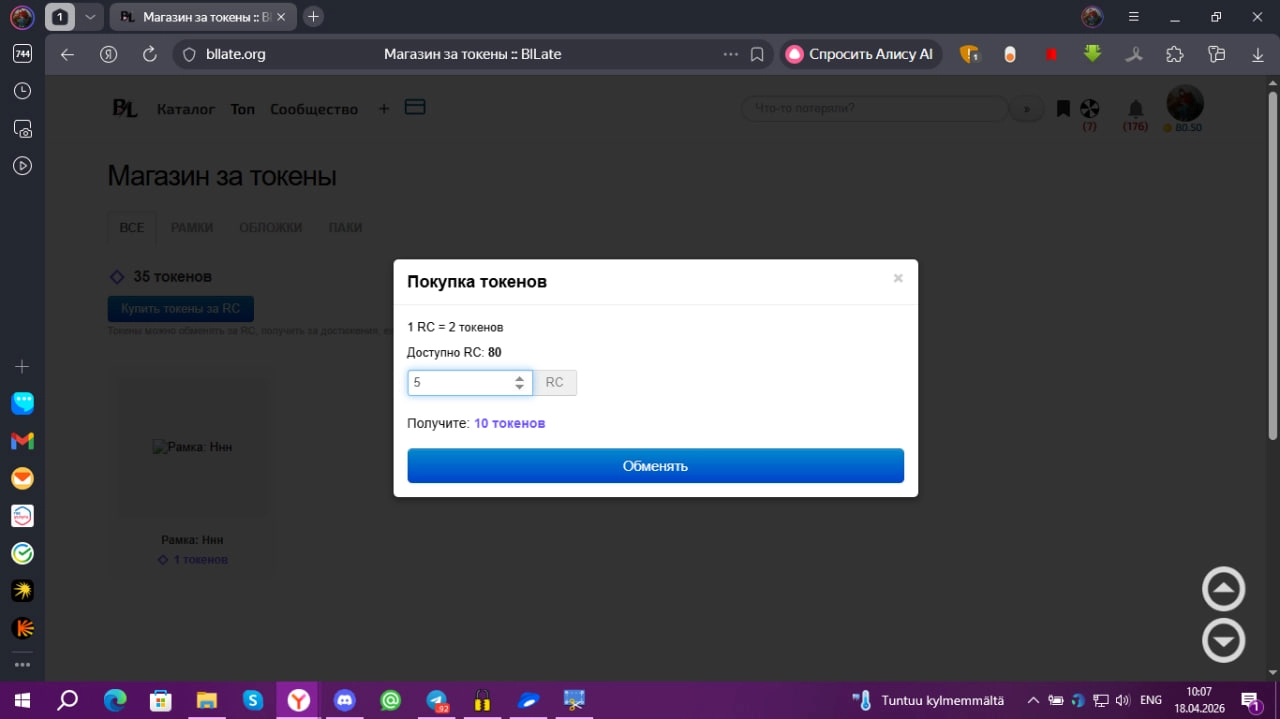Open the extensions puzzle piece menu

pyautogui.click(x=1175, y=54)
